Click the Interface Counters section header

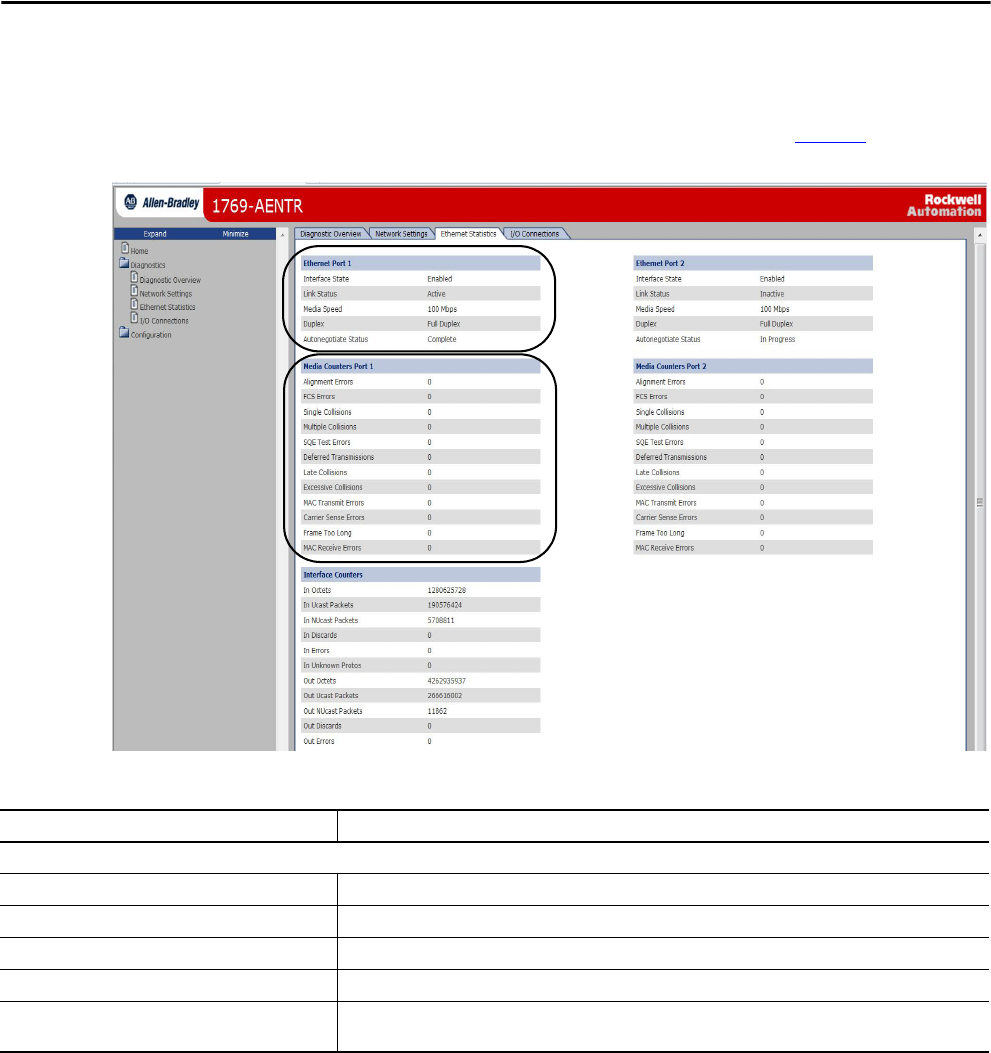click(x=420, y=575)
